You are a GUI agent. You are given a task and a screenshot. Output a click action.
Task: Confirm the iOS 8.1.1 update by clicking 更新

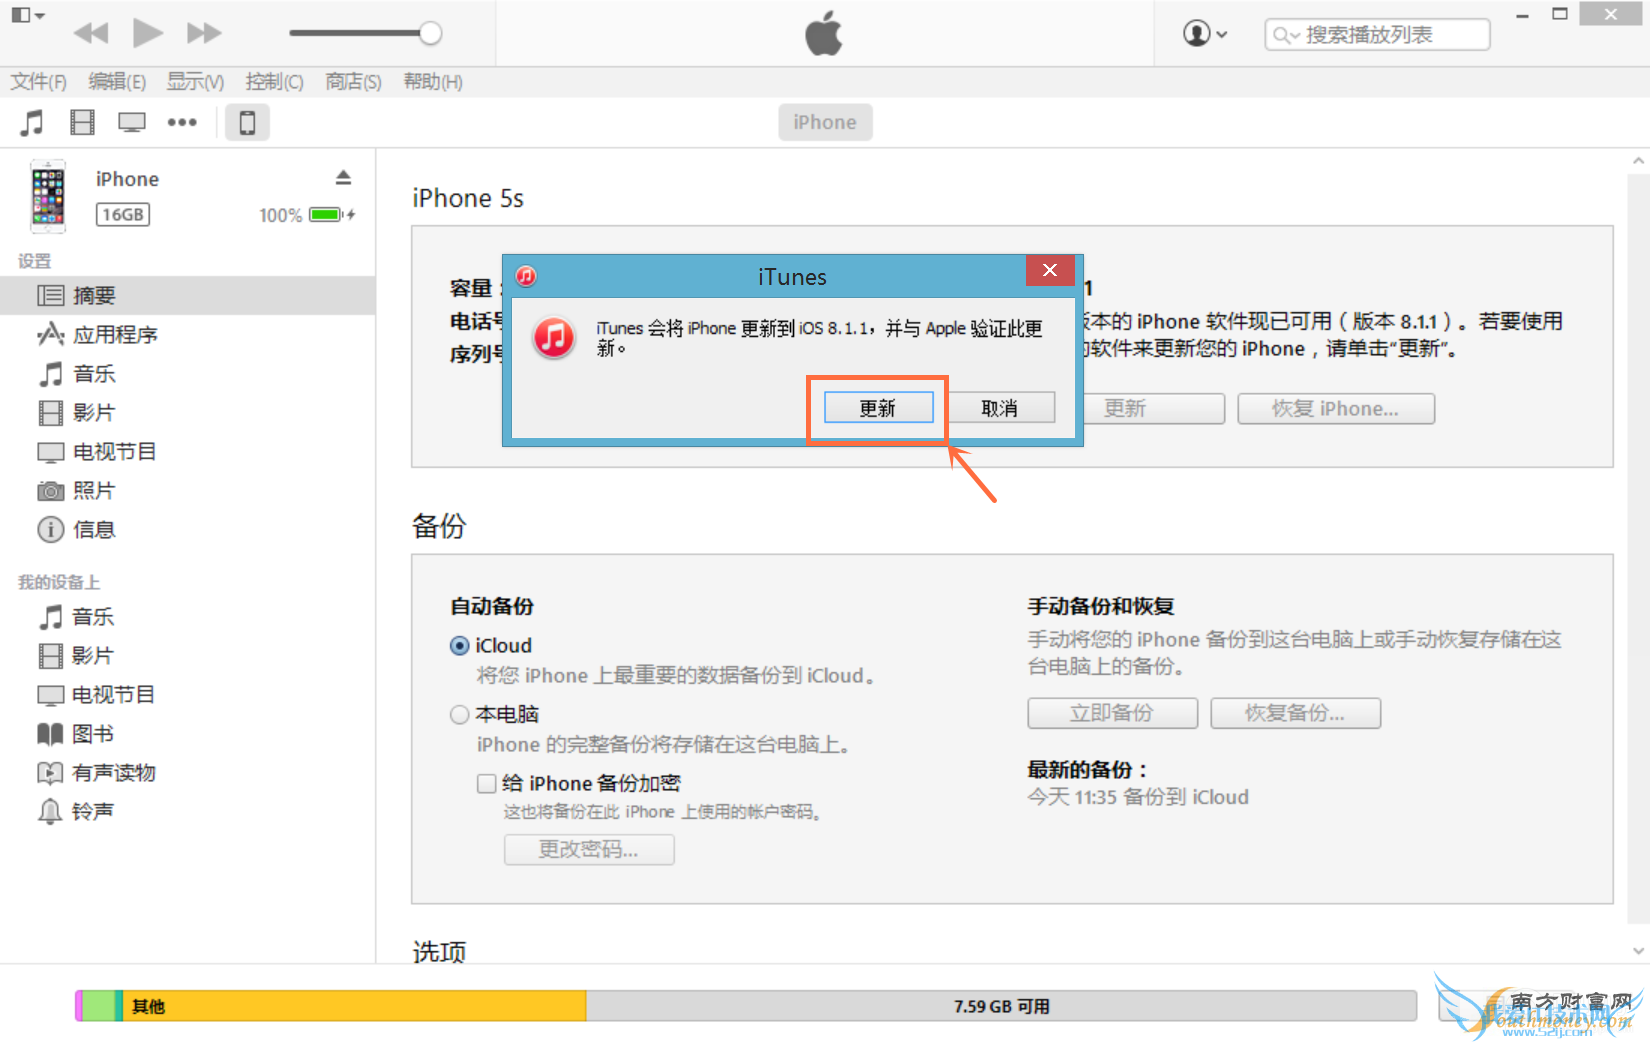[x=877, y=407]
